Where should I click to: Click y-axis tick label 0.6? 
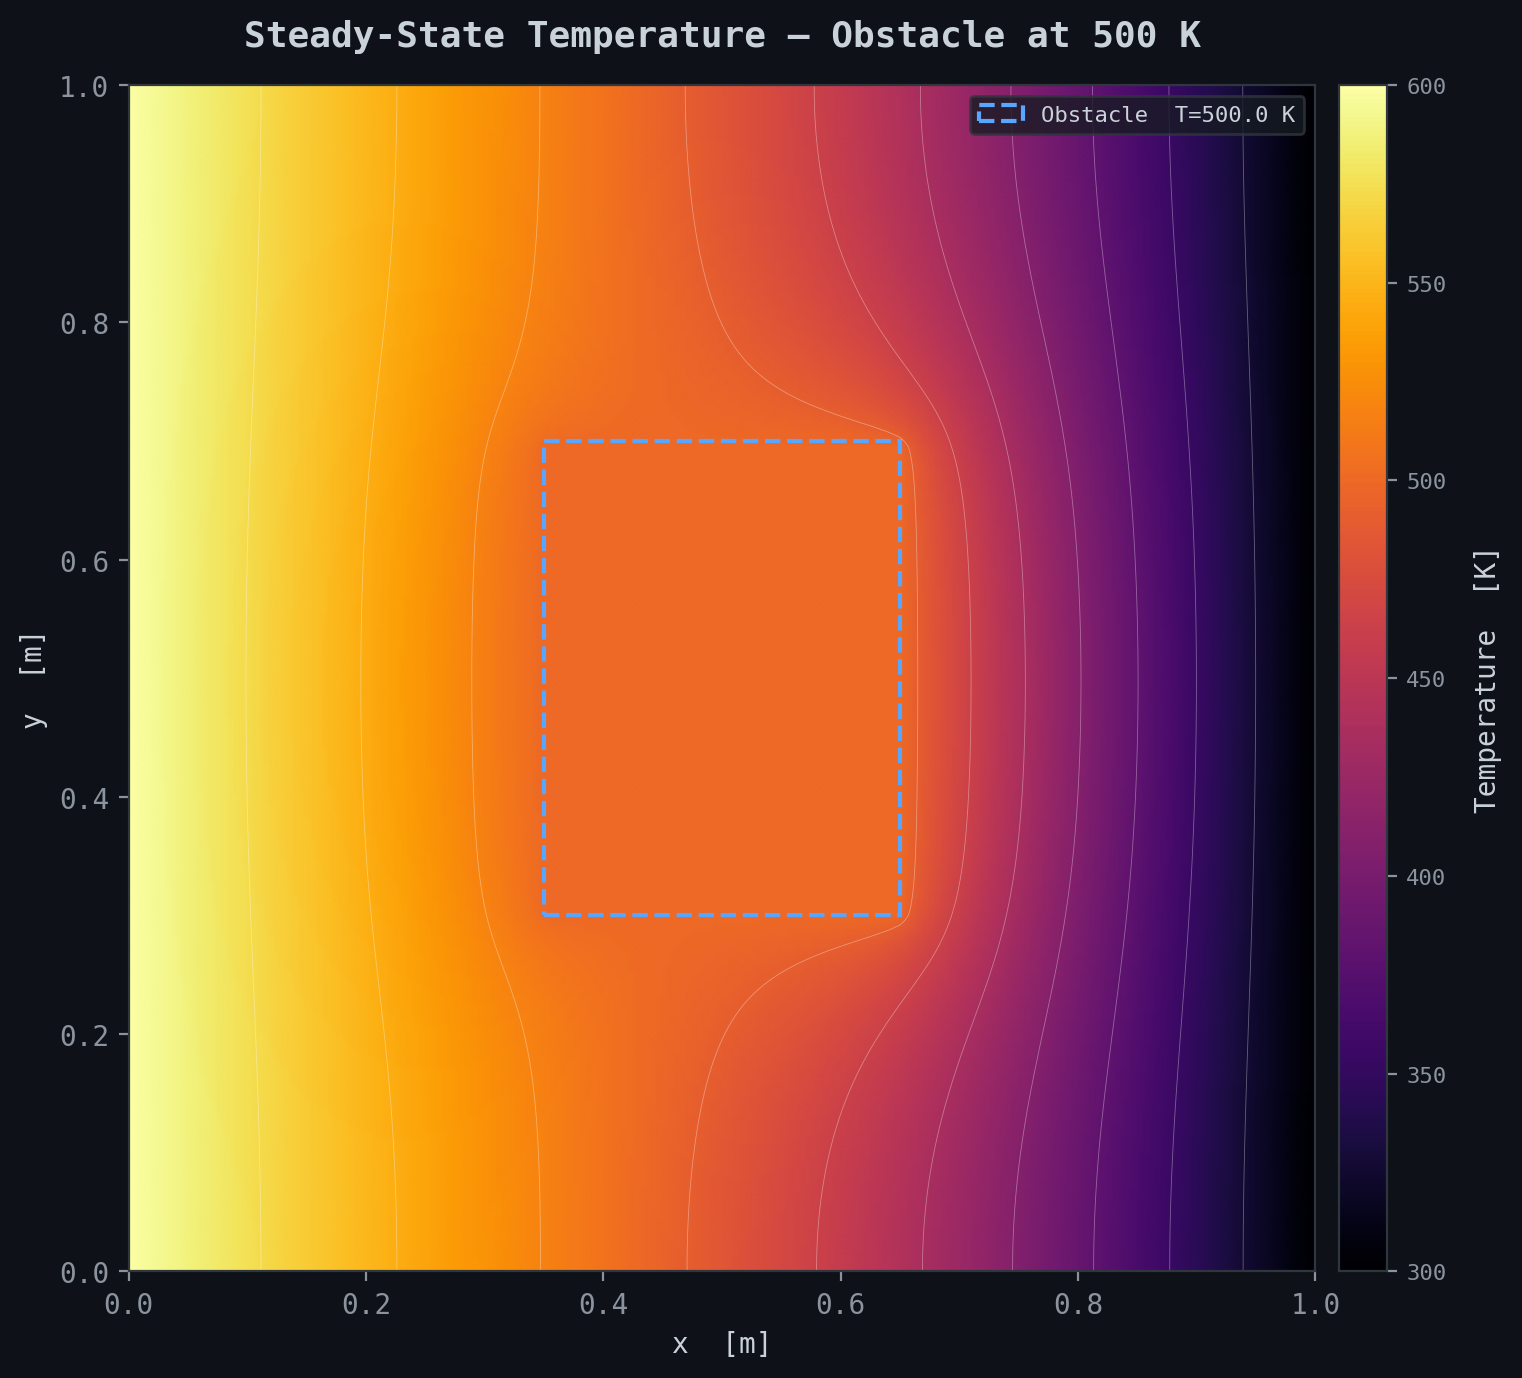click(84, 561)
